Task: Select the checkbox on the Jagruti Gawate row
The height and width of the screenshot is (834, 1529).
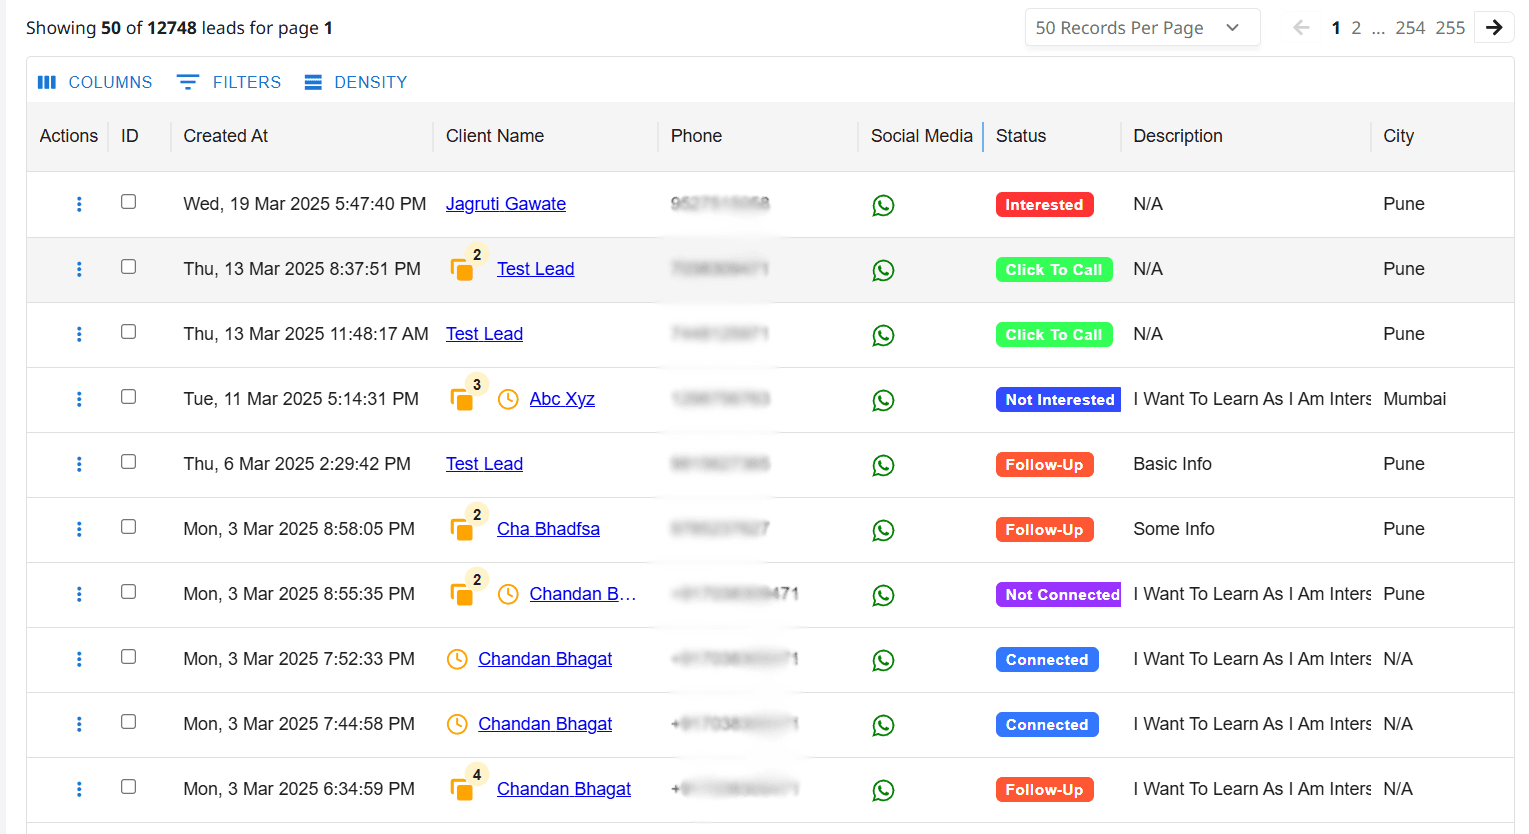Action: pyautogui.click(x=128, y=201)
